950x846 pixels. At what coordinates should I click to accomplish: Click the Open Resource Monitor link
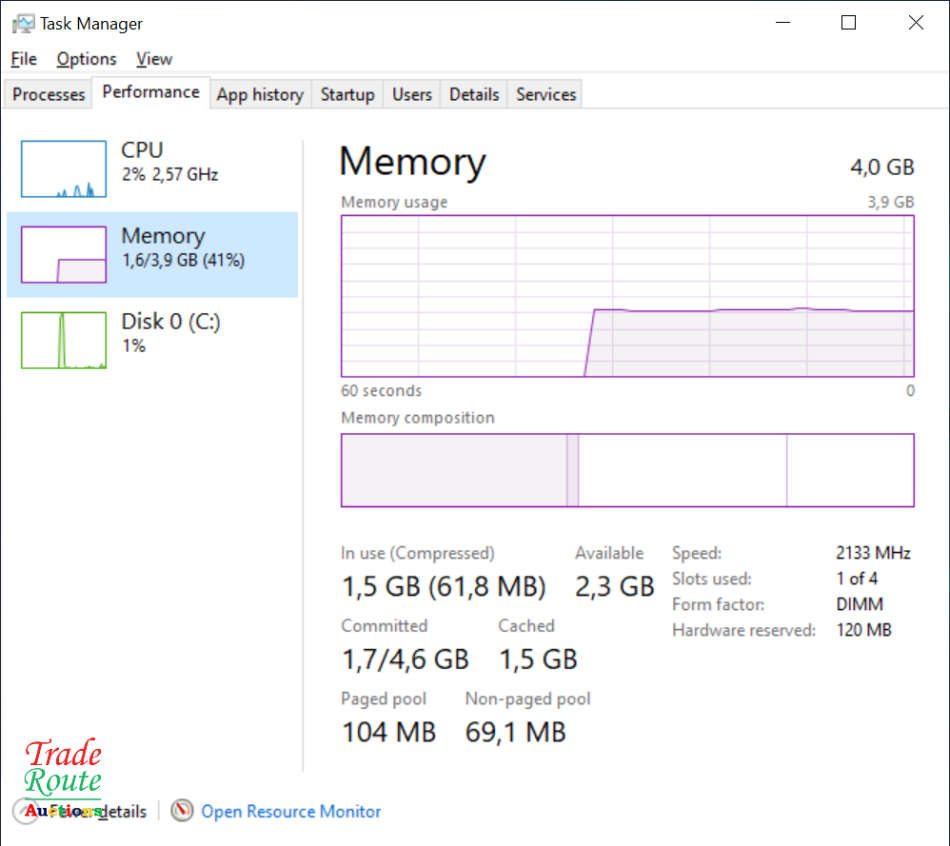pos(291,811)
